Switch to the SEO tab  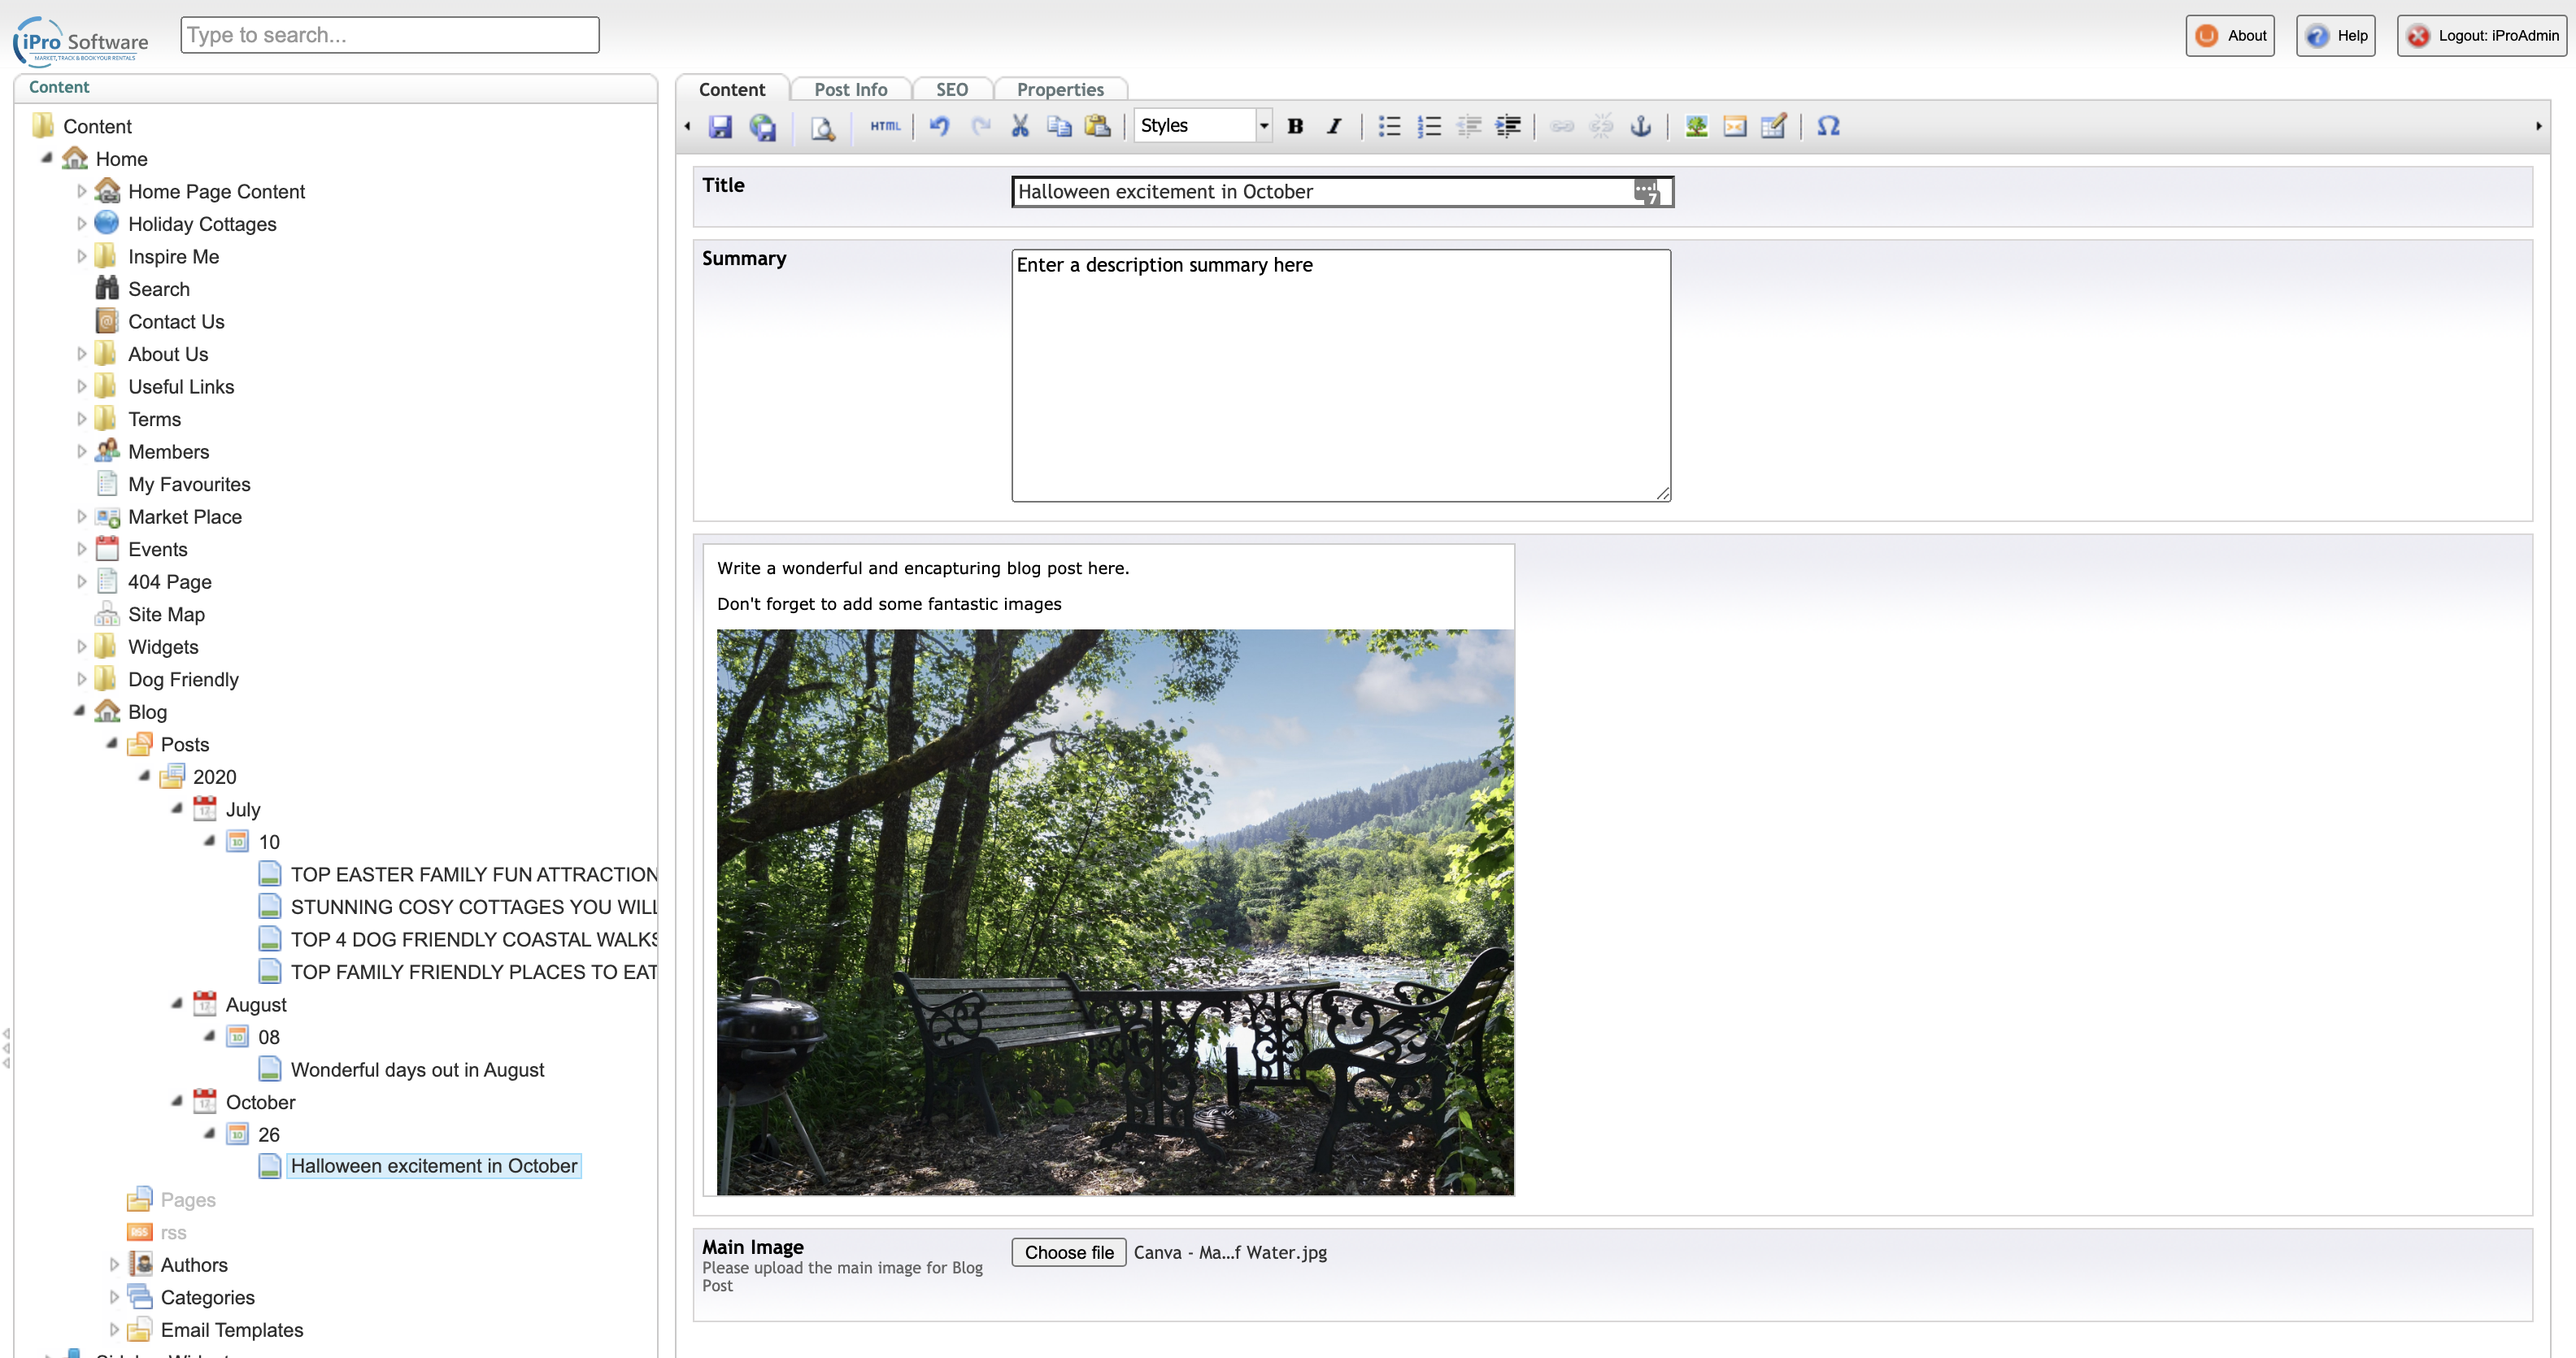tap(951, 89)
